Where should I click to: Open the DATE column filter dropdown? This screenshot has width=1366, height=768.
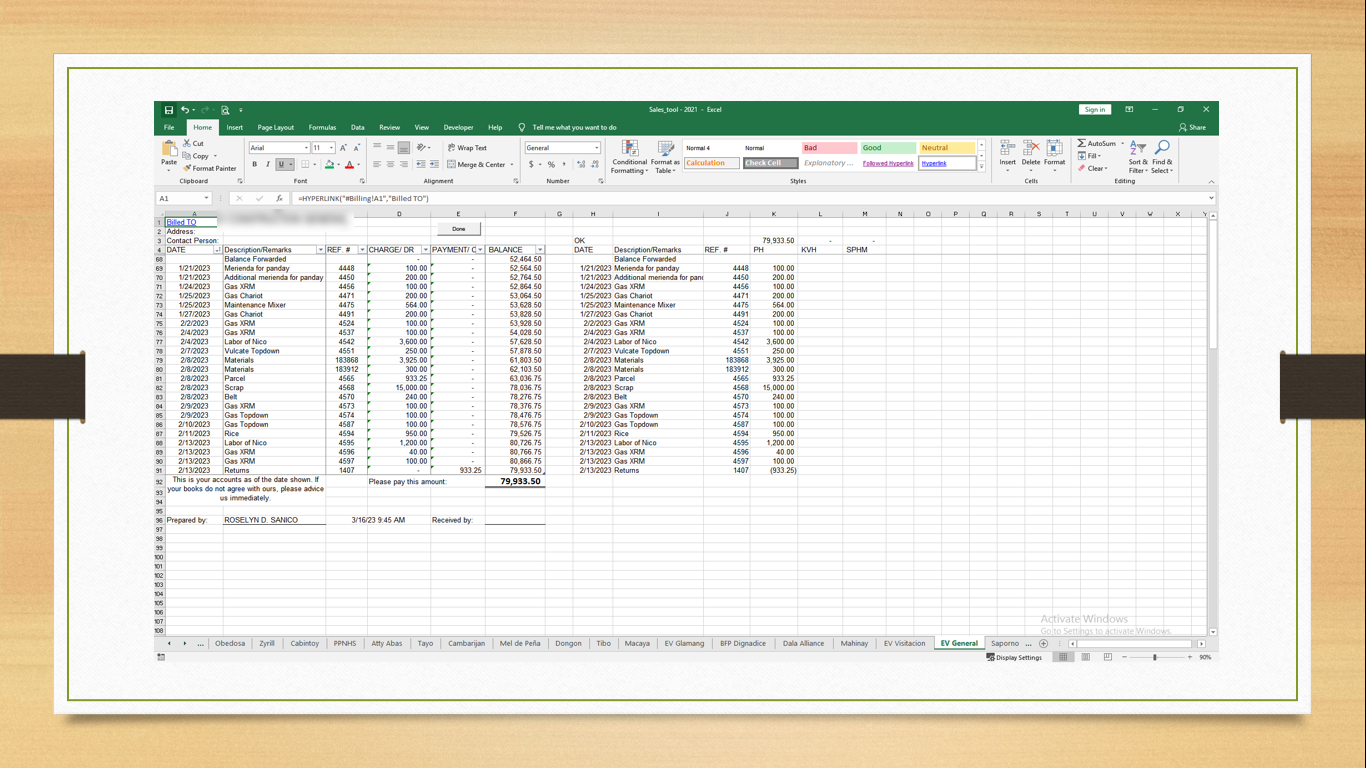(217, 250)
